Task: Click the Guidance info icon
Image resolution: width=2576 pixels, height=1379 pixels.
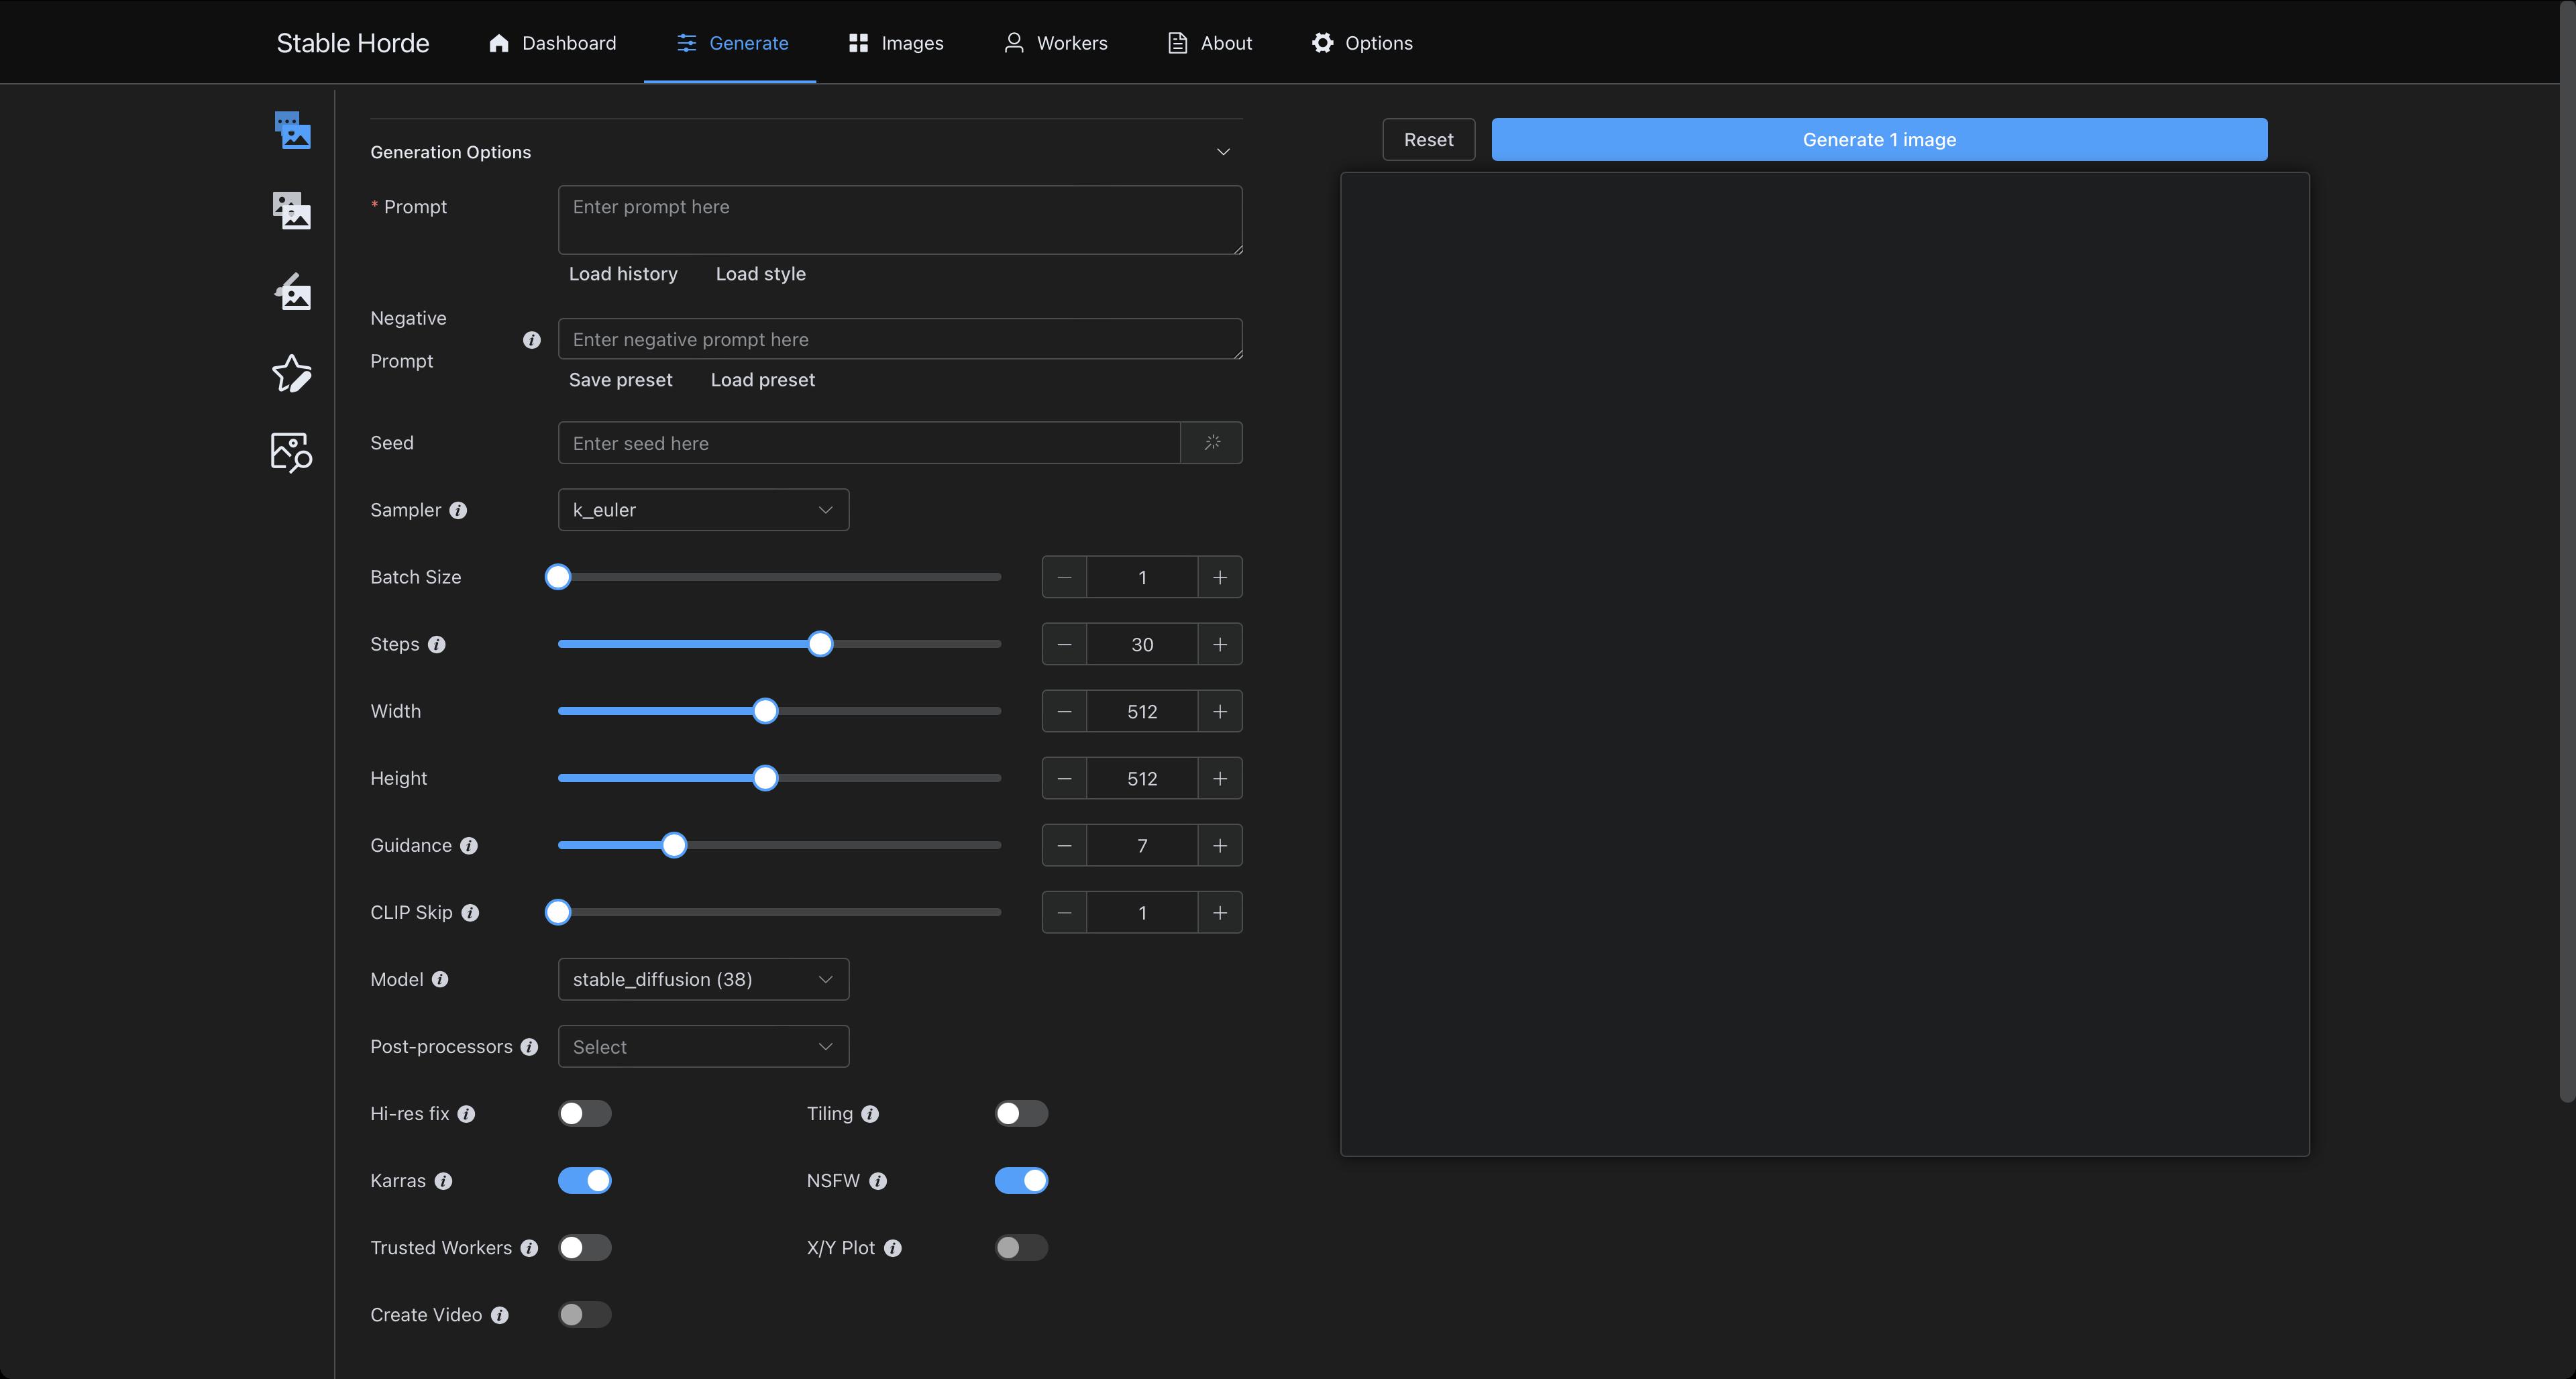Action: pyautogui.click(x=469, y=846)
